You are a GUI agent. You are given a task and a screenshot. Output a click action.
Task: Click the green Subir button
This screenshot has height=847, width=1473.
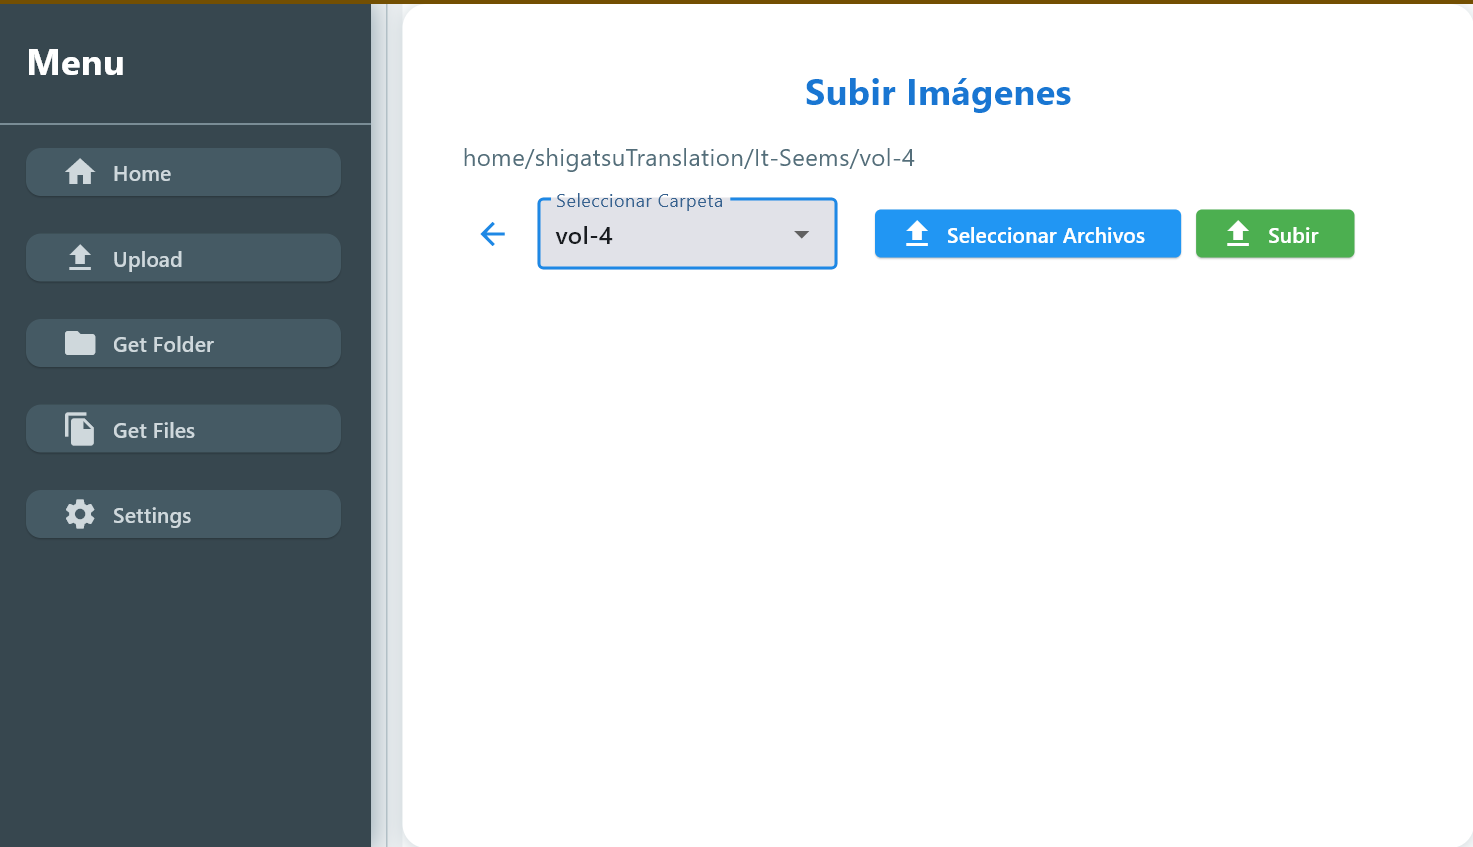(x=1275, y=234)
